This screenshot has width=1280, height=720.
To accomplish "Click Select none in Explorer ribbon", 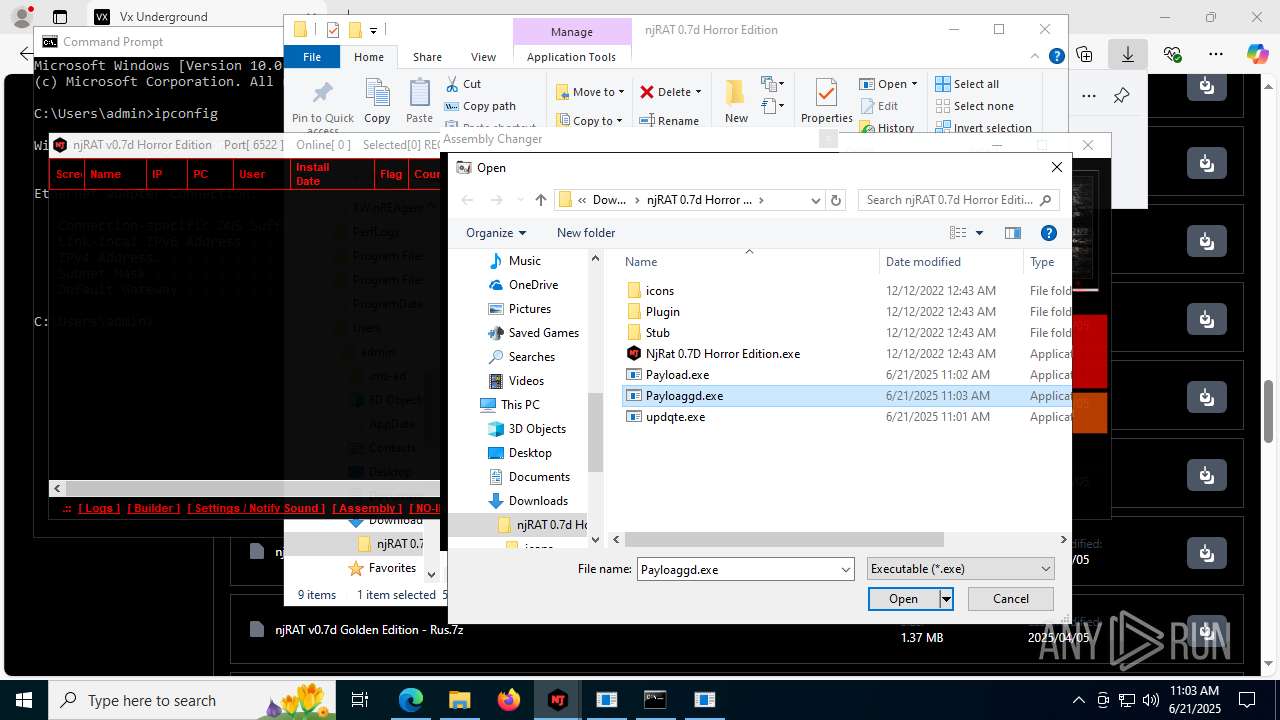I will (974, 106).
